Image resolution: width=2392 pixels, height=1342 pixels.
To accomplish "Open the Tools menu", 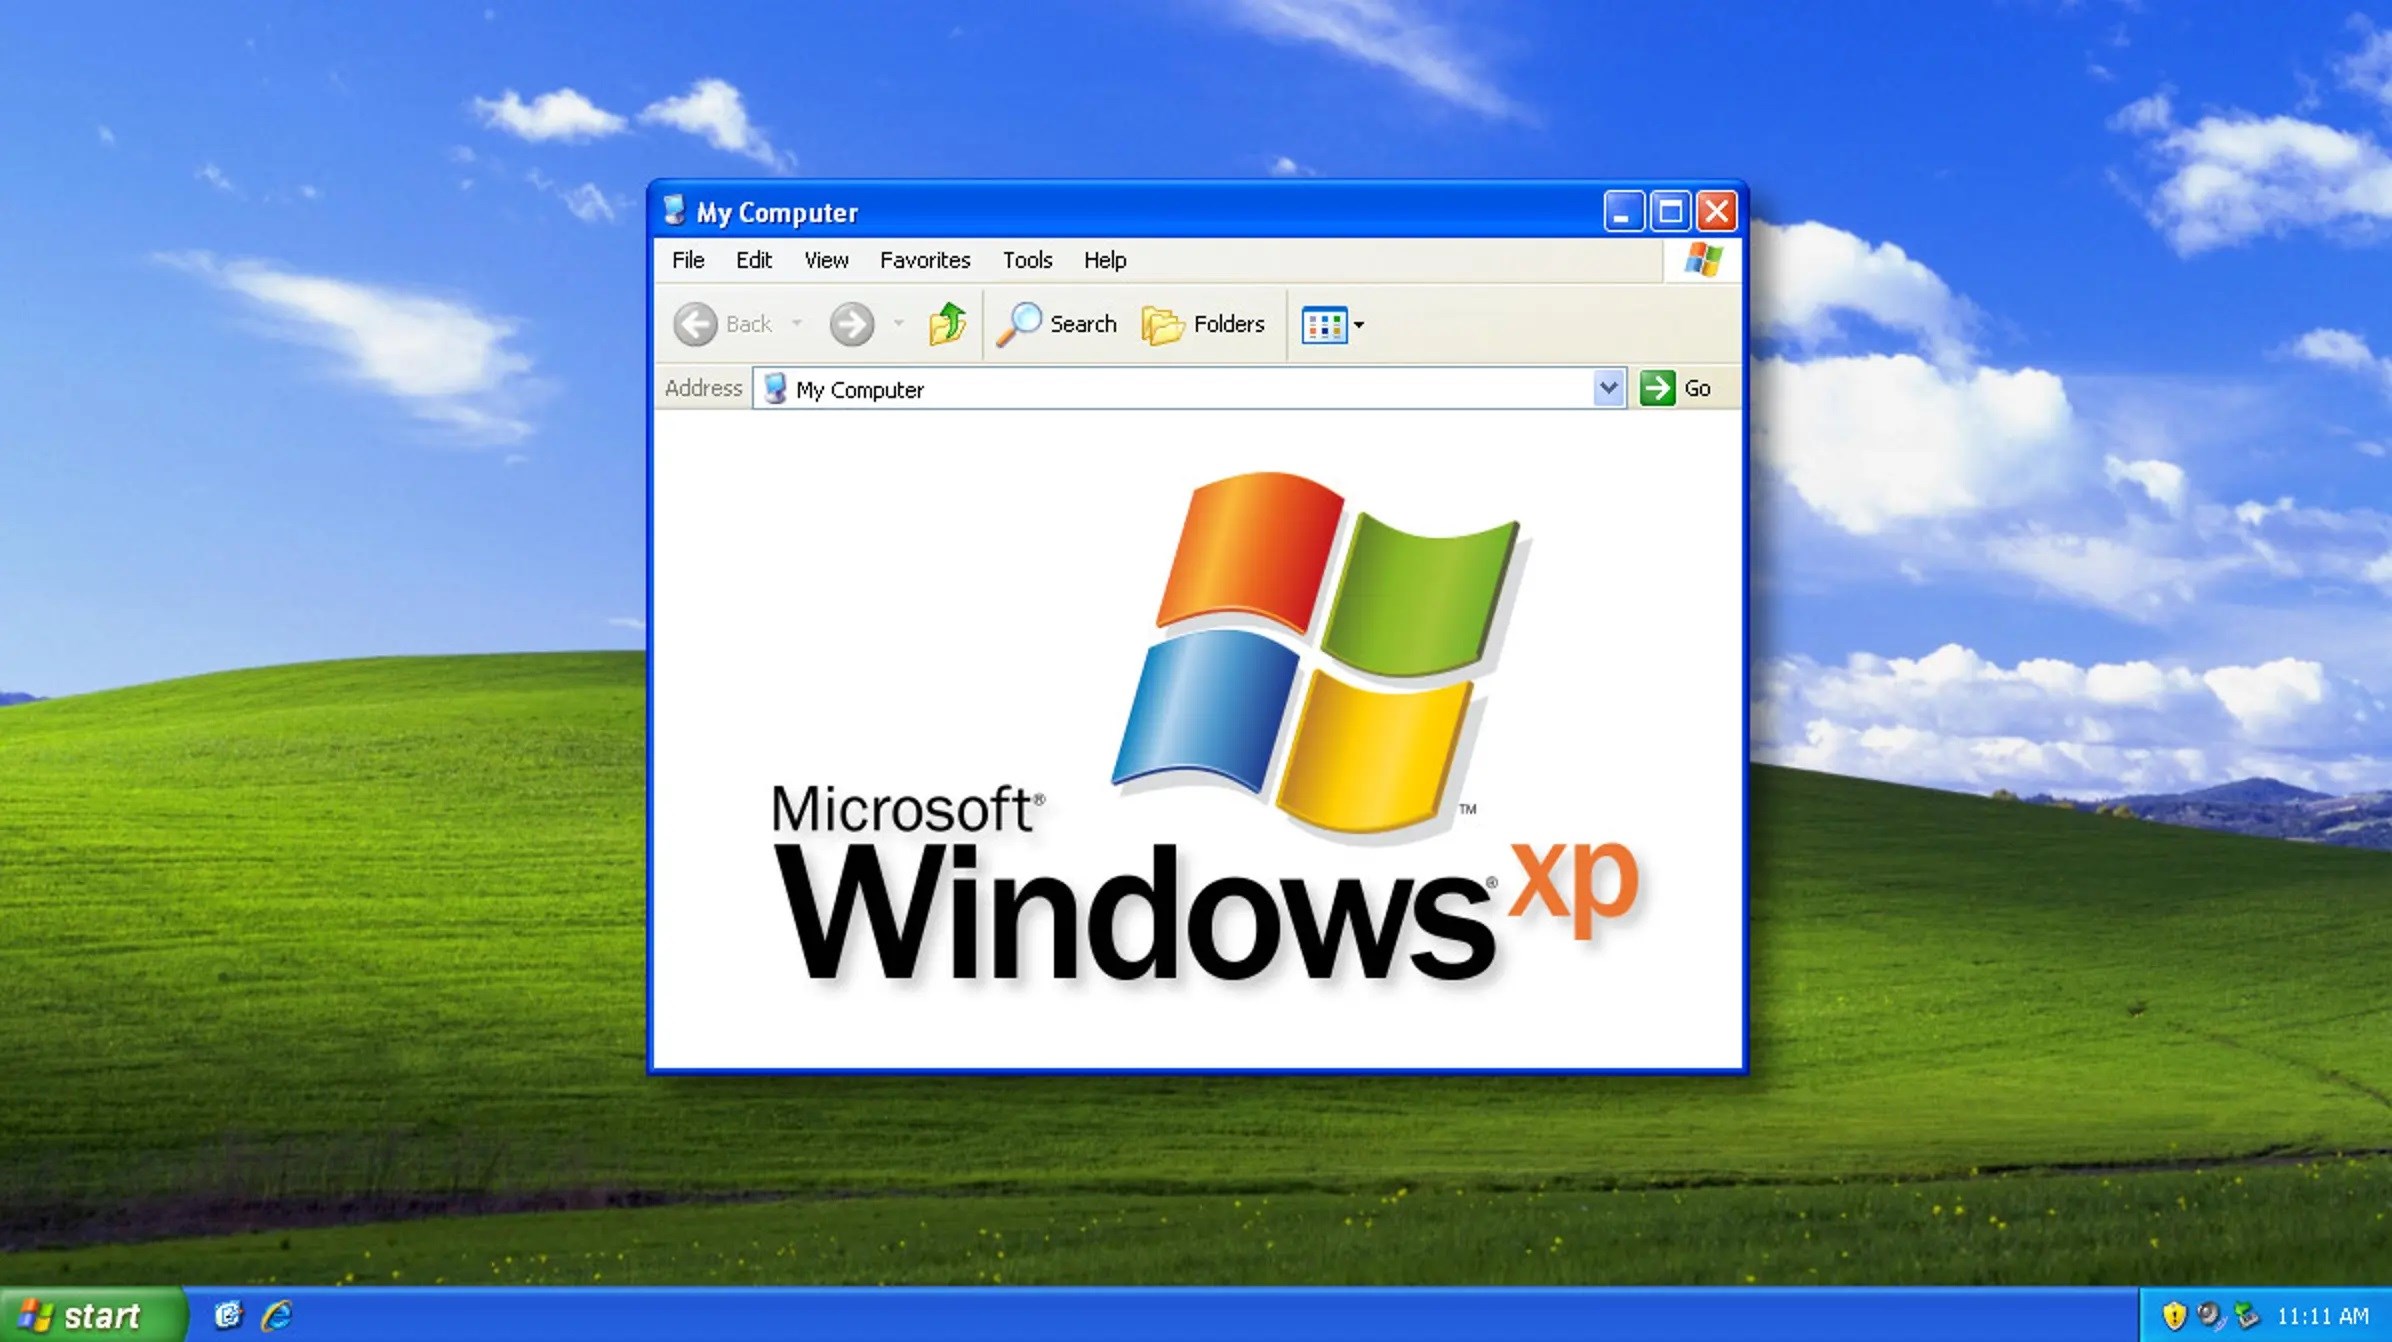I will click(1025, 260).
